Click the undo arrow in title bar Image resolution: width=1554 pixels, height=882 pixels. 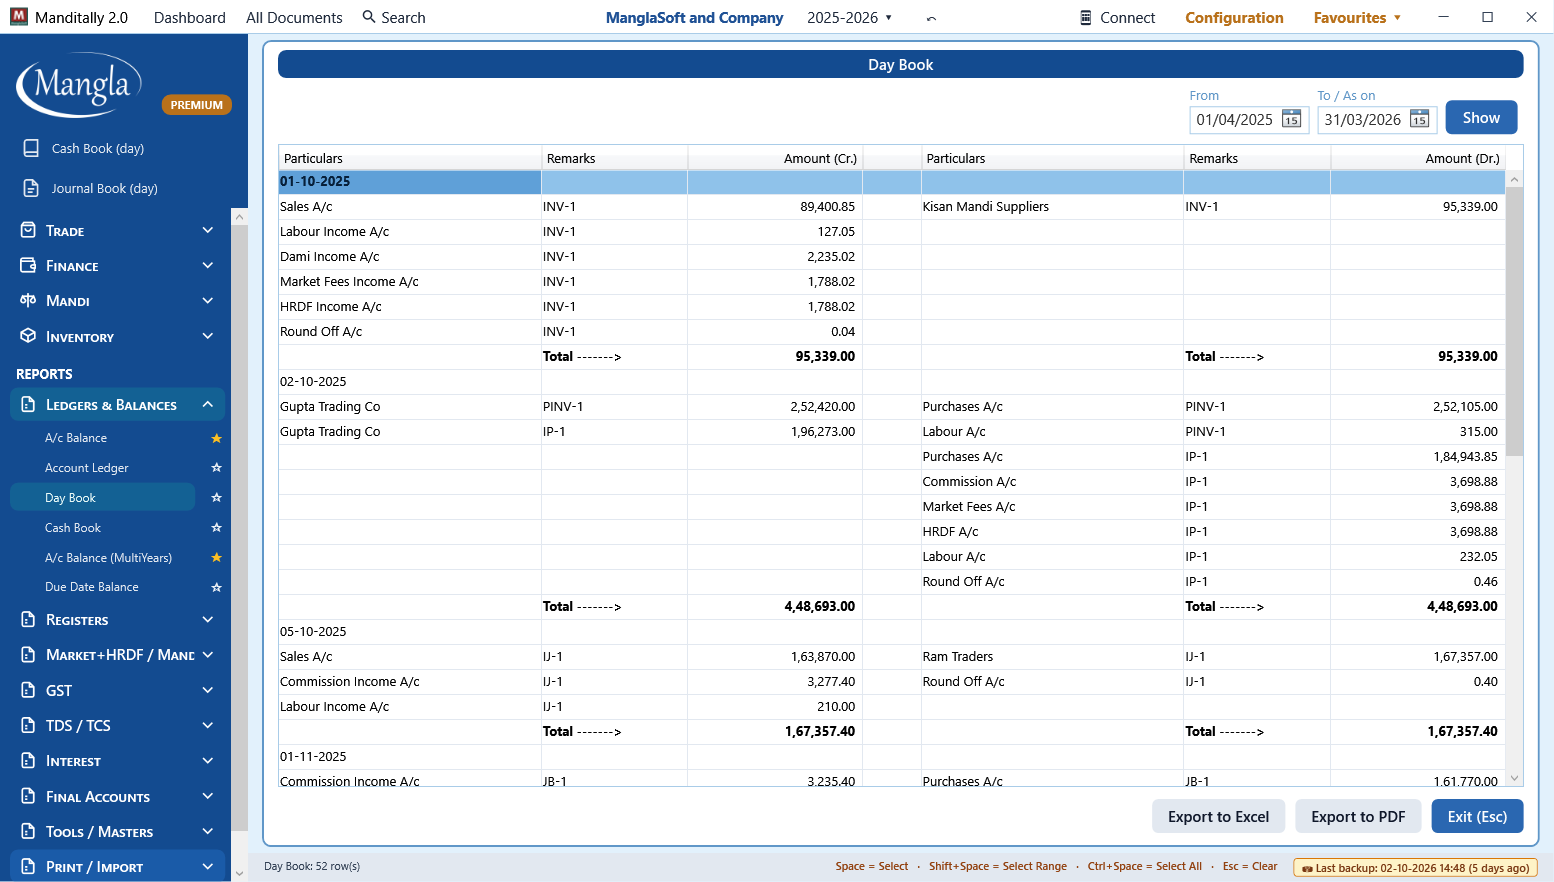tap(932, 18)
